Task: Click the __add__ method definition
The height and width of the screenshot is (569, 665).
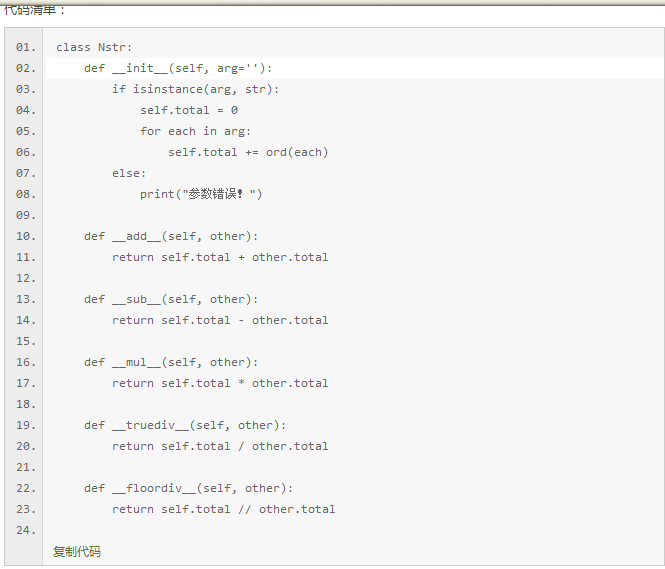Action: [171, 236]
